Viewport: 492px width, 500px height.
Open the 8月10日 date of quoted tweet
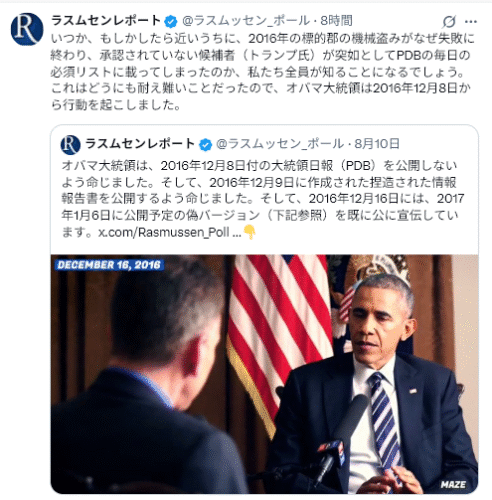[x=377, y=144]
